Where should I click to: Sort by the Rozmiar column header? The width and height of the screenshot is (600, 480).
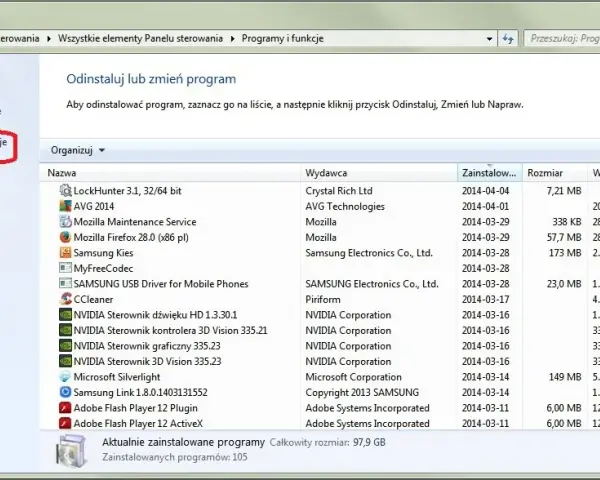point(555,173)
